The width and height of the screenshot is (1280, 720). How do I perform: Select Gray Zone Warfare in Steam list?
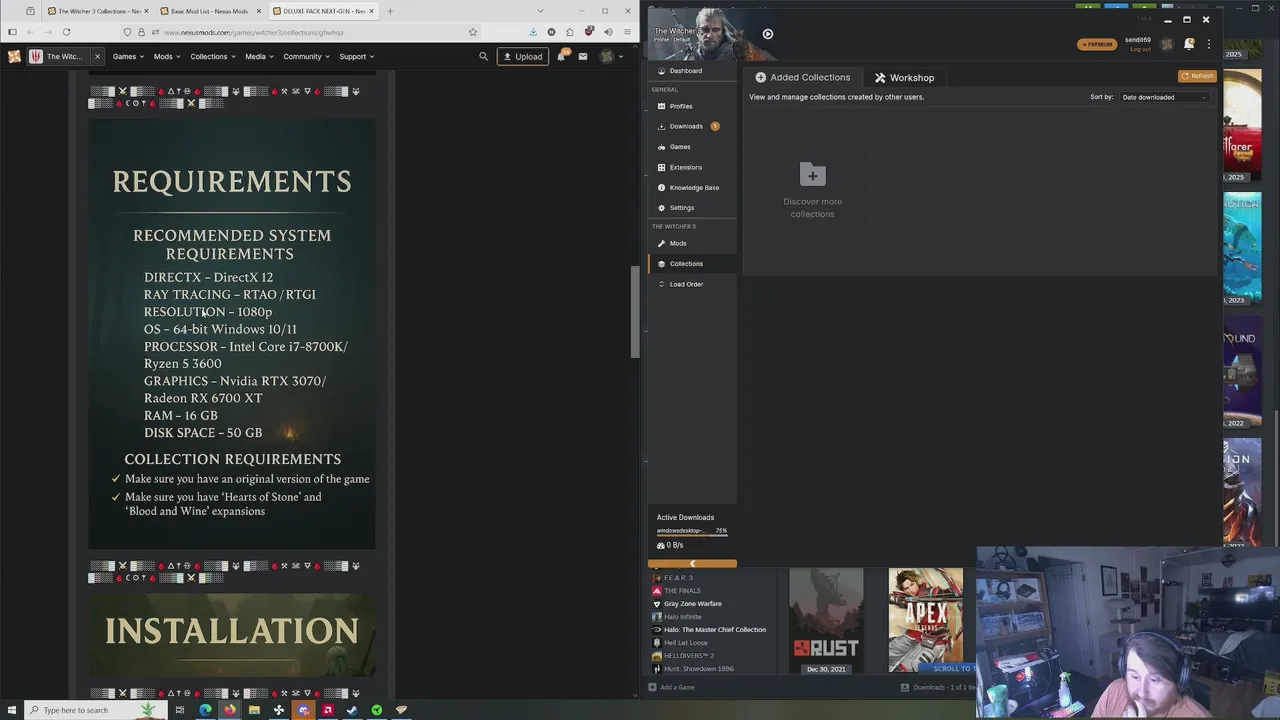pyautogui.click(x=692, y=604)
